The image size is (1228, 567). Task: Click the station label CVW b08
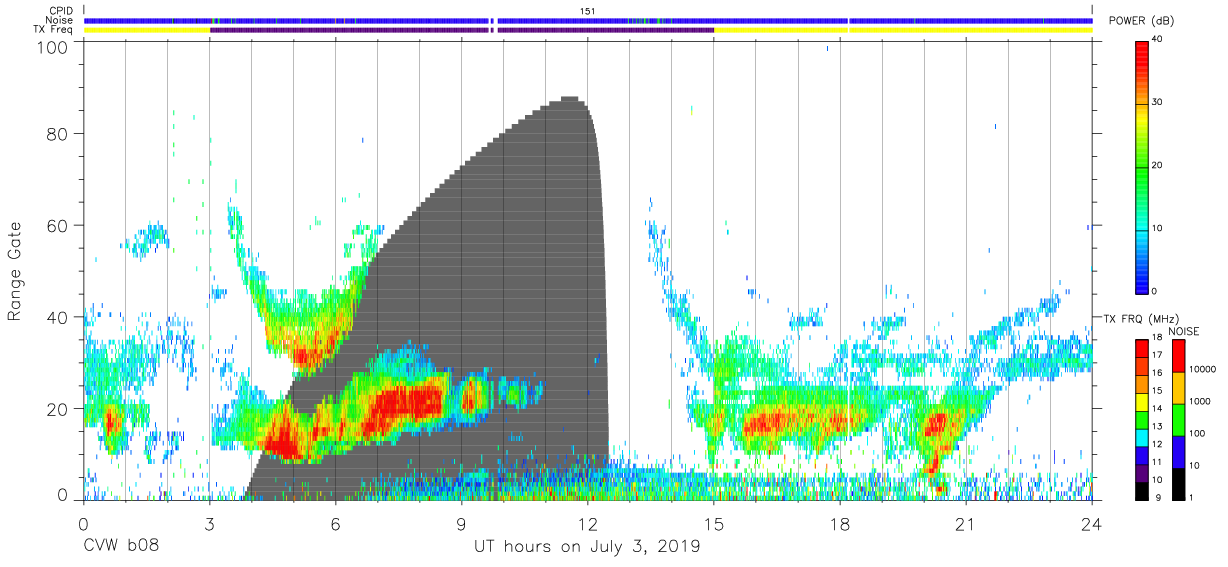tap(120, 547)
